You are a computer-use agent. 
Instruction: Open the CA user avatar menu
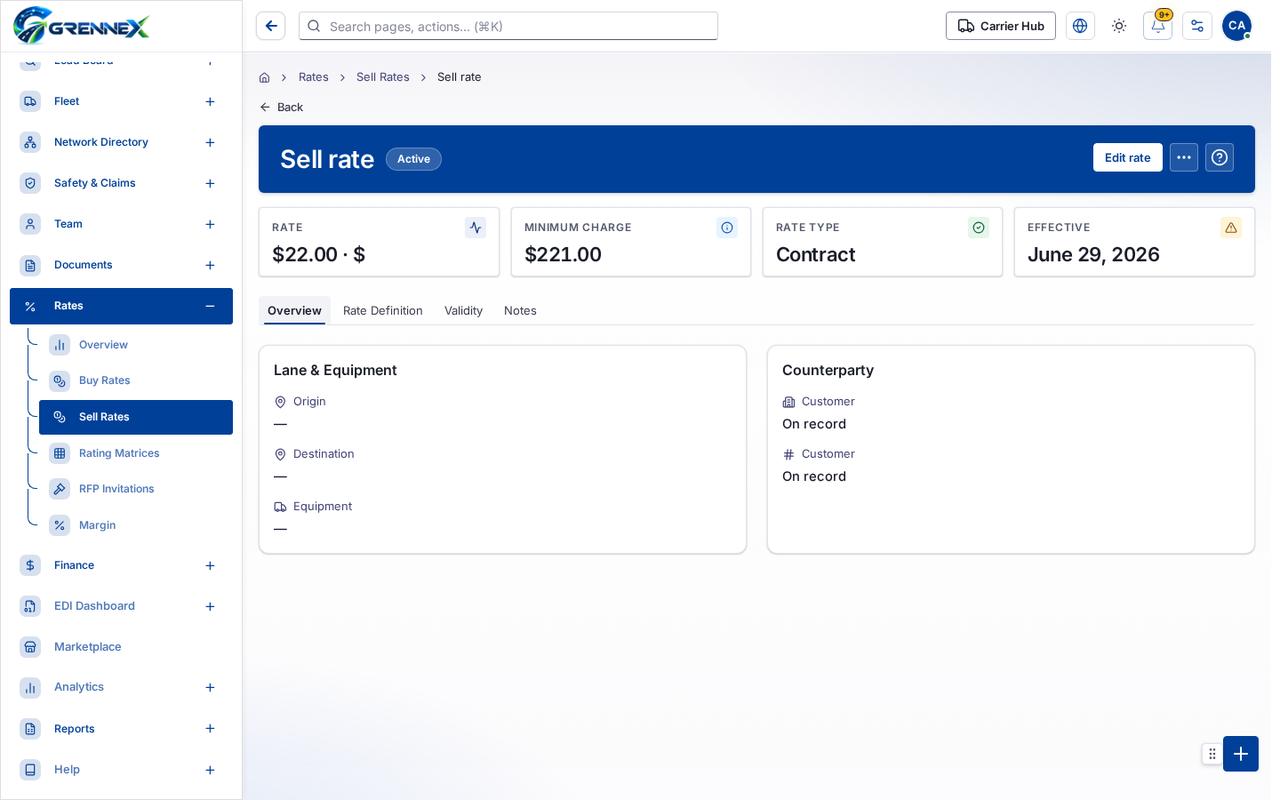(1237, 26)
